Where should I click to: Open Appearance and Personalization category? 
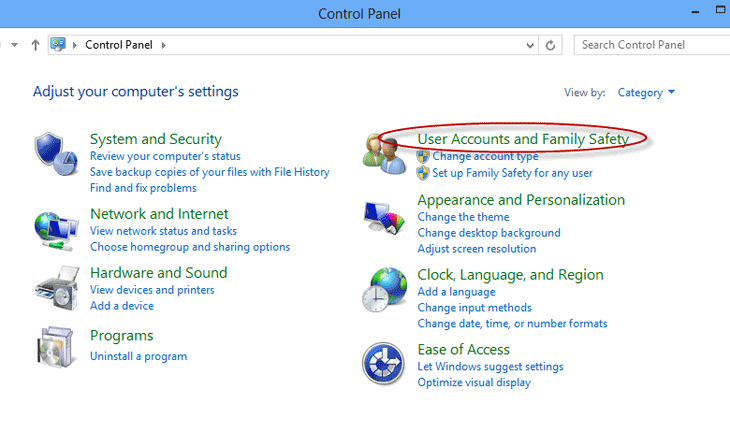click(x=521, y=200)
